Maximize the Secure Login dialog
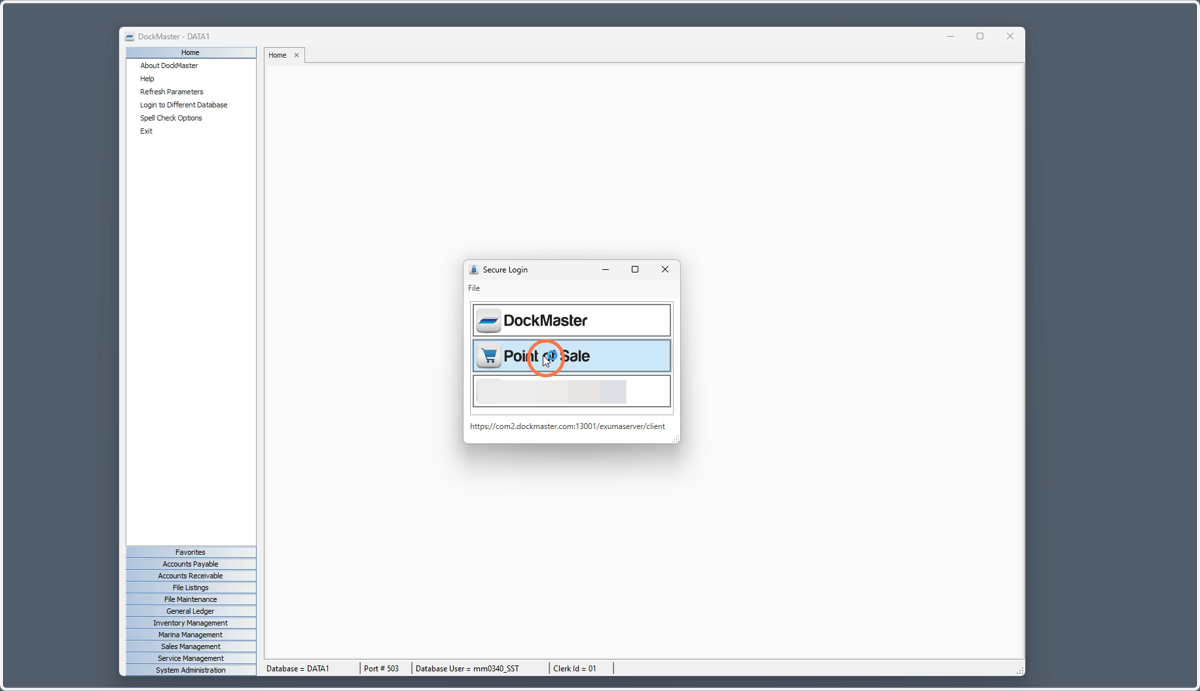This screenshot has width=1200, height=691. pyautogui.click(x=635, y=269)
